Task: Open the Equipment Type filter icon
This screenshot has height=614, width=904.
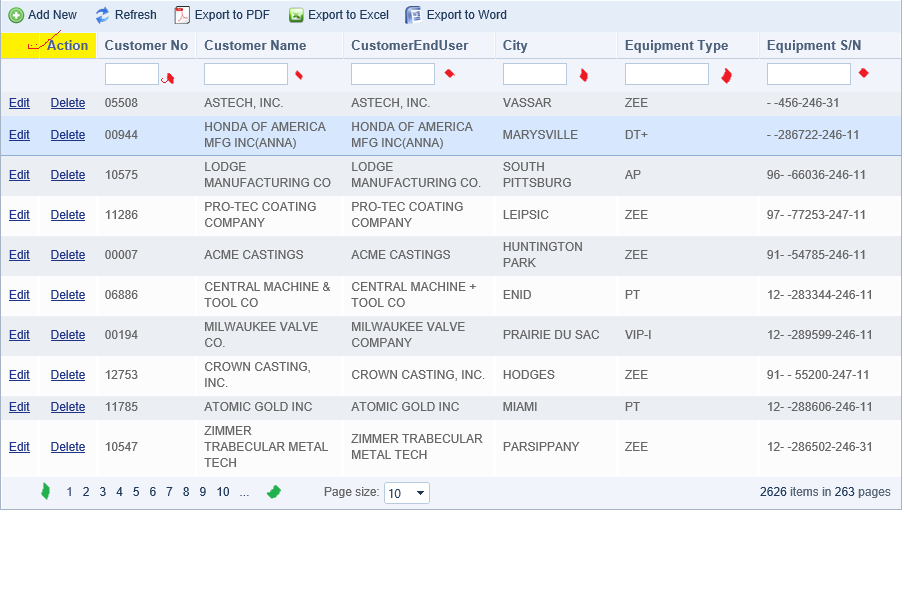Action: point(726,76)
